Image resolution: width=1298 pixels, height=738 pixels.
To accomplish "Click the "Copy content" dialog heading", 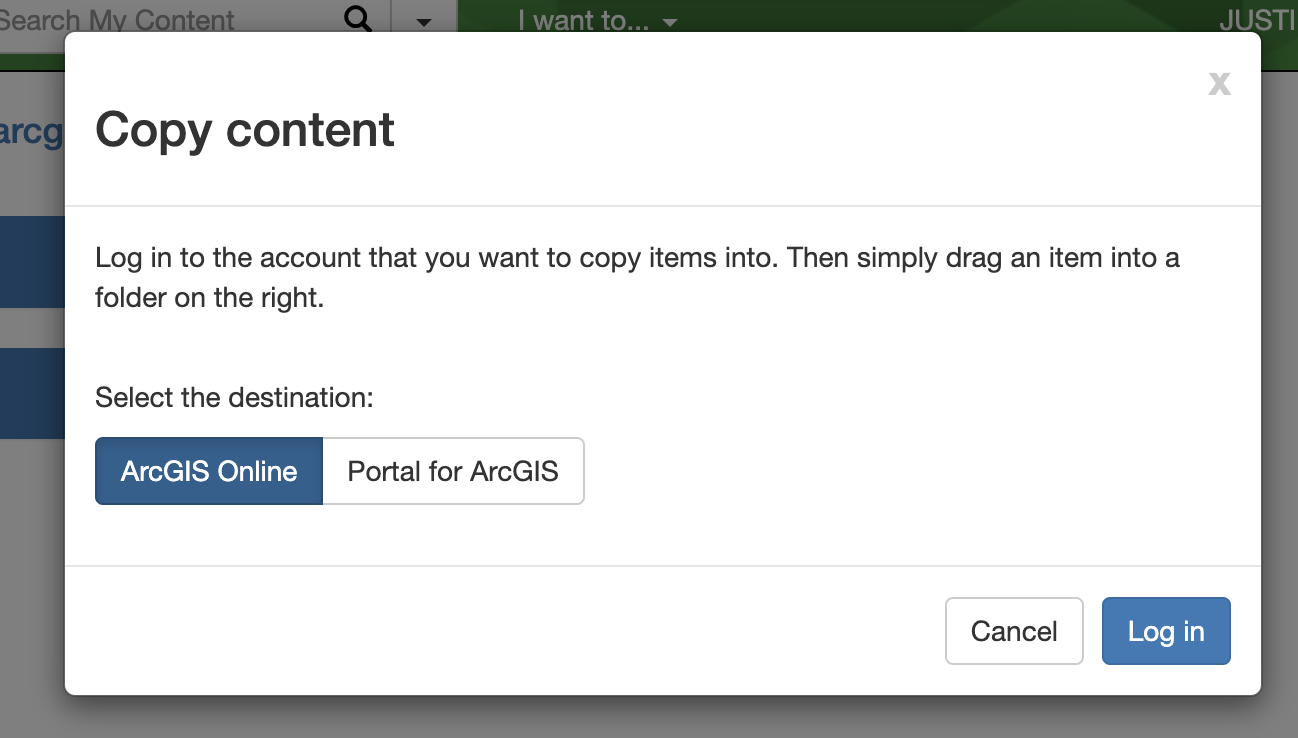I will [245, 130].
